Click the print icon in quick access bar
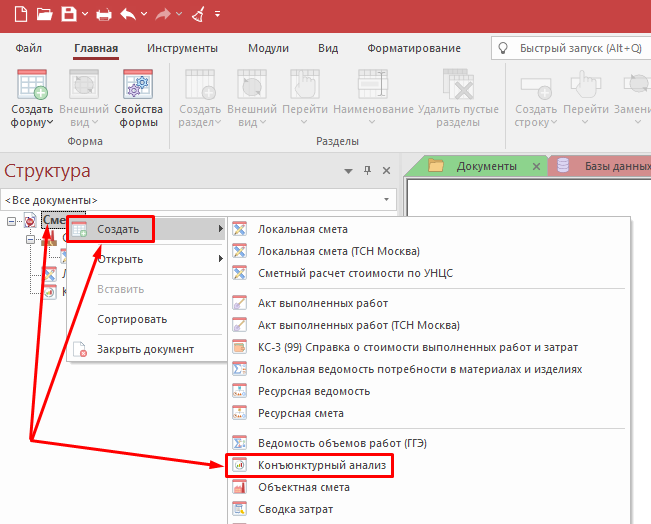This screenshot has width=651, height=524. [x=103, y=14]
